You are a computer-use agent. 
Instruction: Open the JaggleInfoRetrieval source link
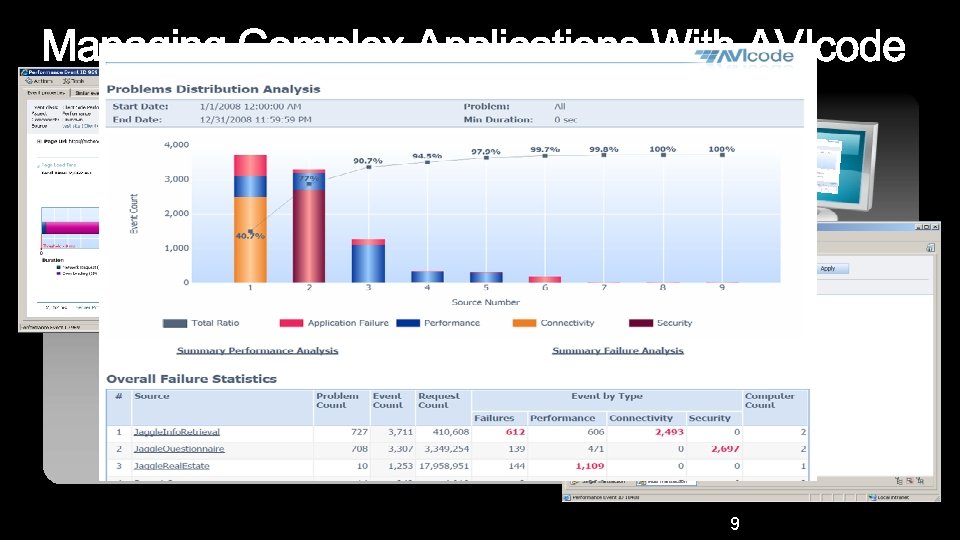click(x=177, y=432)
